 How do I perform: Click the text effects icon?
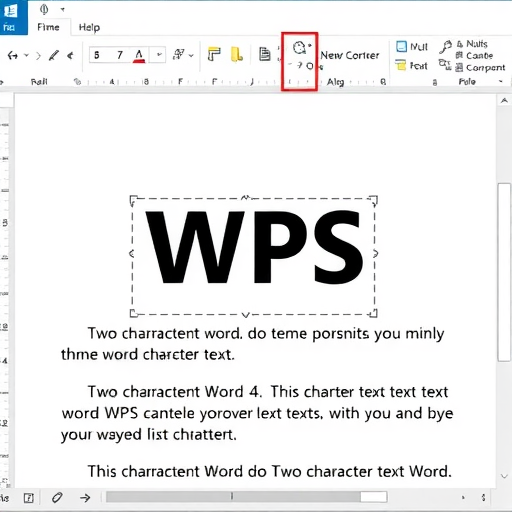(x=179, y=55)
